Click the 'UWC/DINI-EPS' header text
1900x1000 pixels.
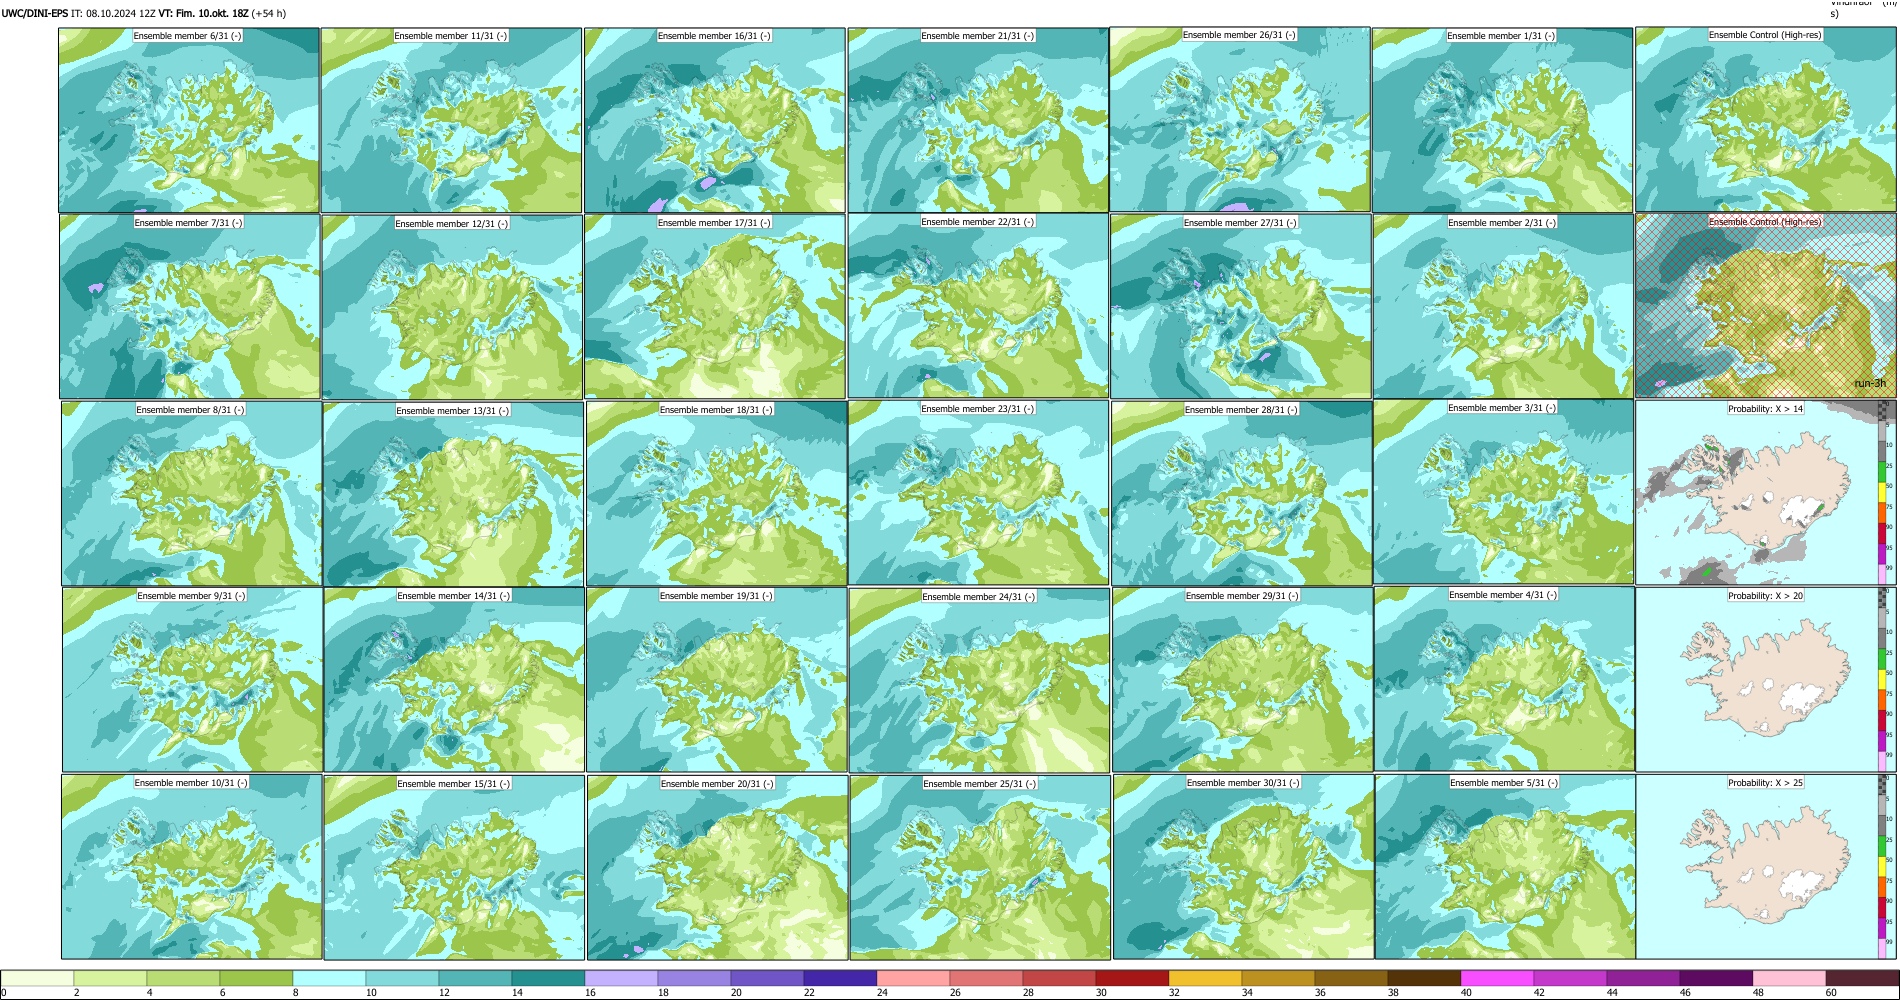coord(35,14)
